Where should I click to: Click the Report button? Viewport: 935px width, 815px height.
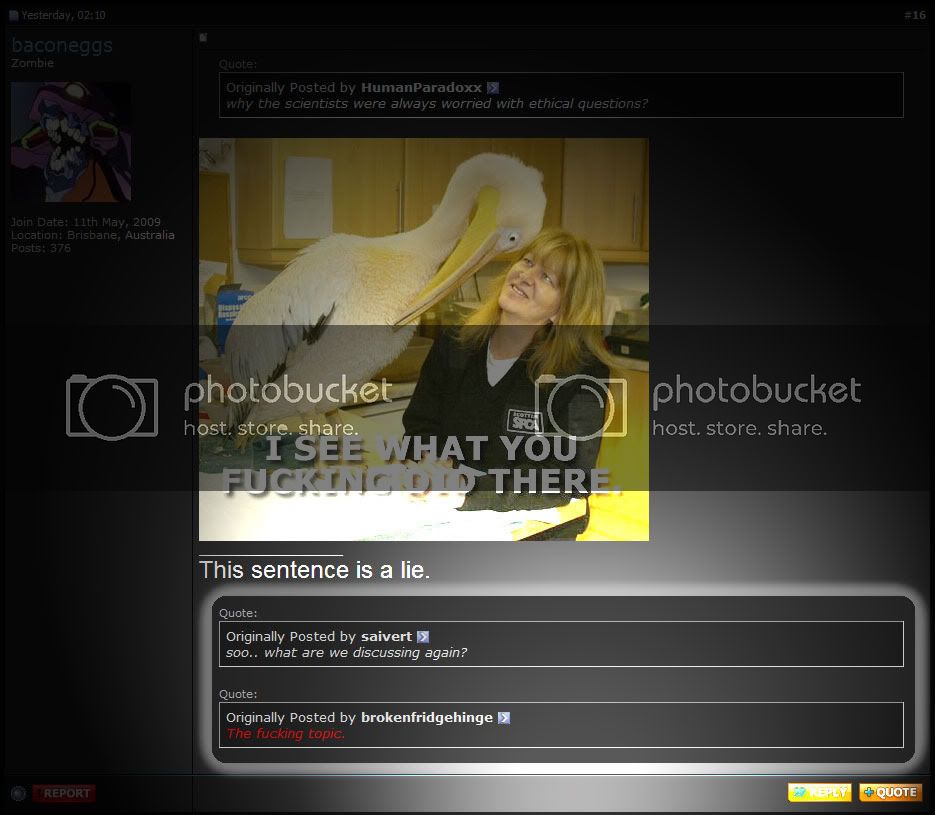tap(64, 793)
